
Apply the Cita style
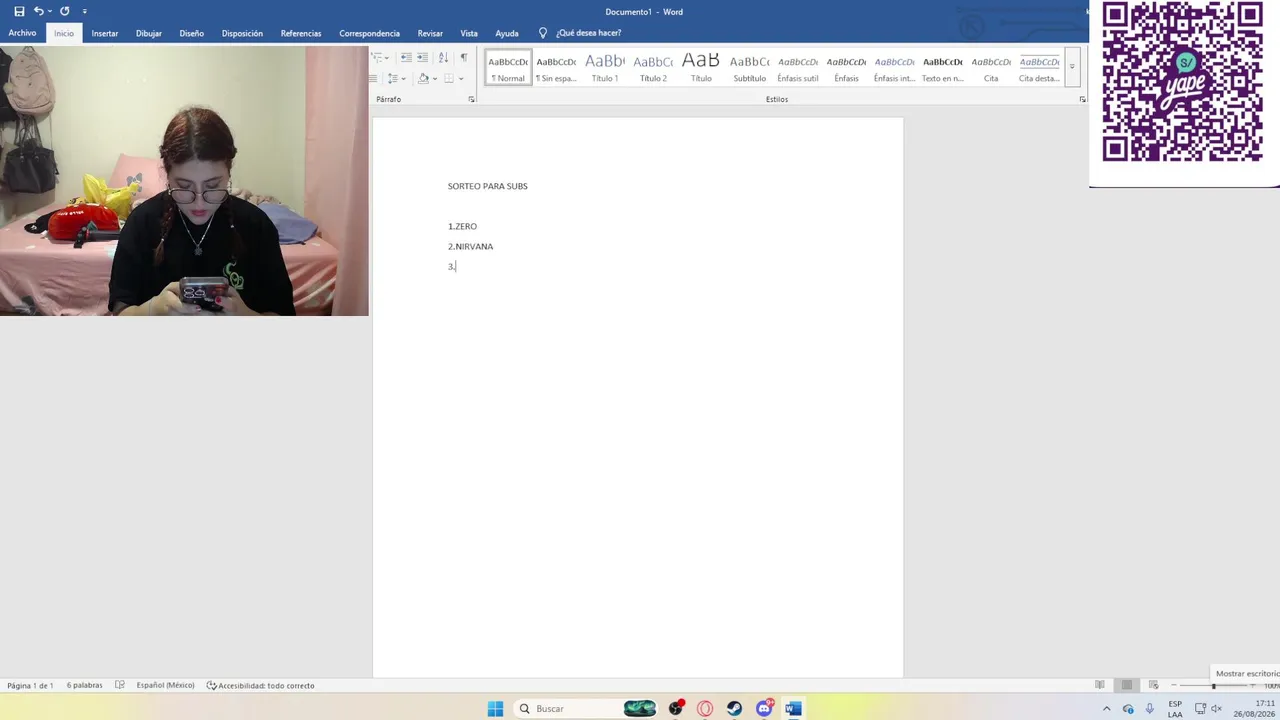coord(991,68)
